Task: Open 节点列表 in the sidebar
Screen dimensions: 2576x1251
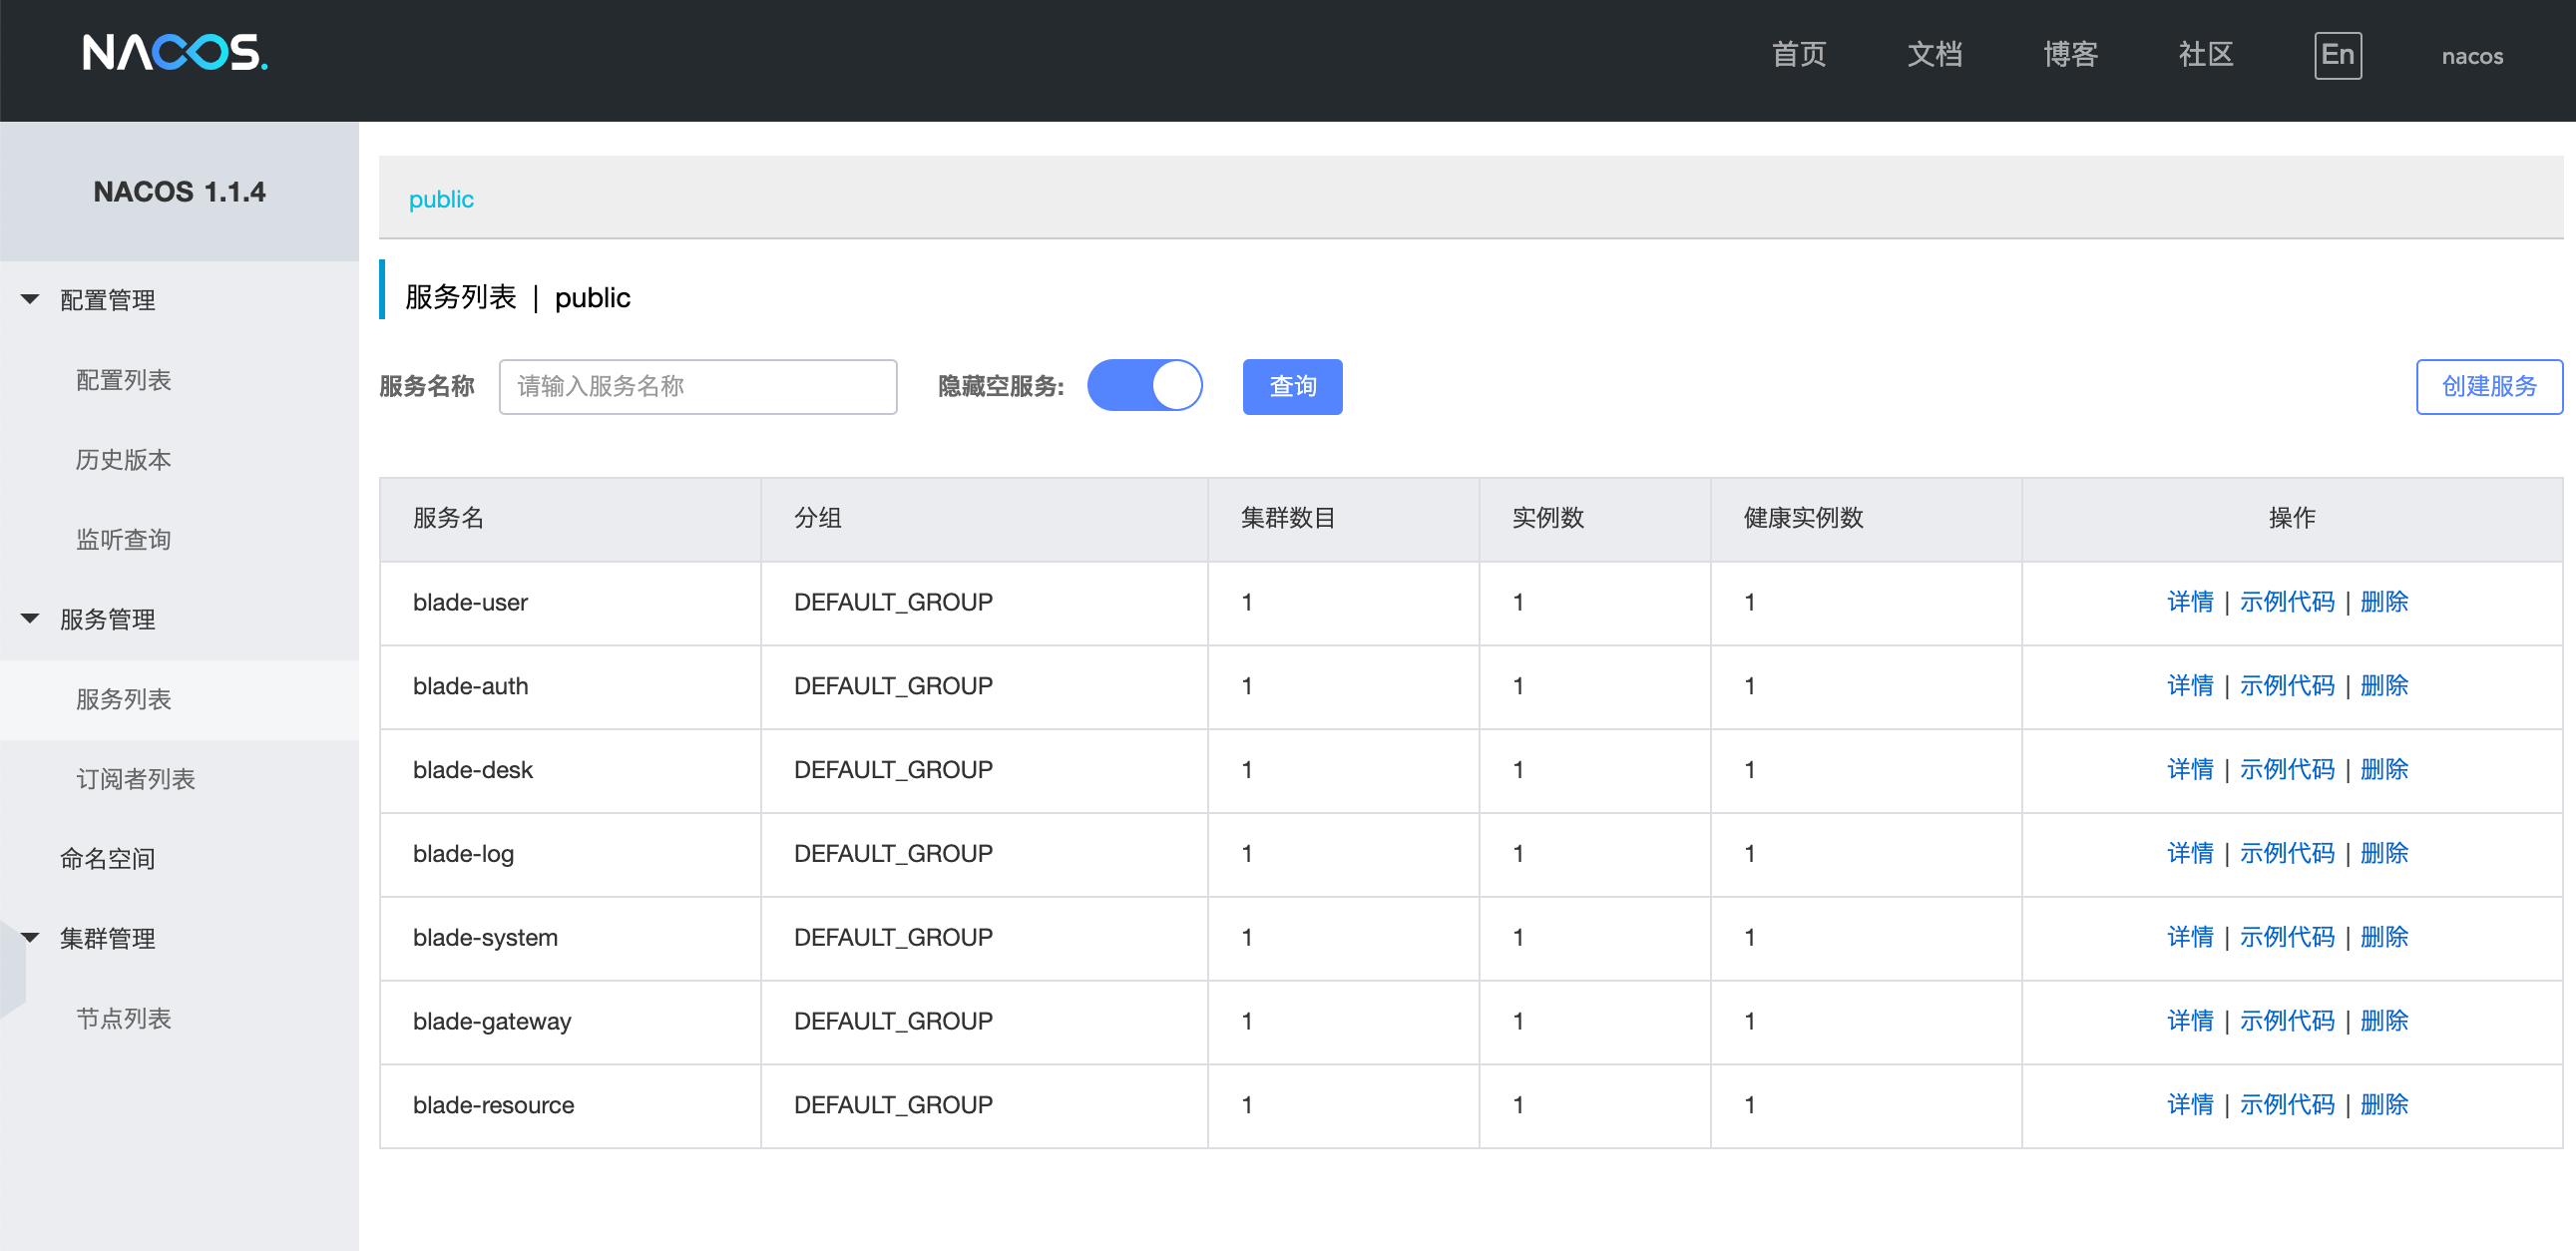Action: 123,1018
